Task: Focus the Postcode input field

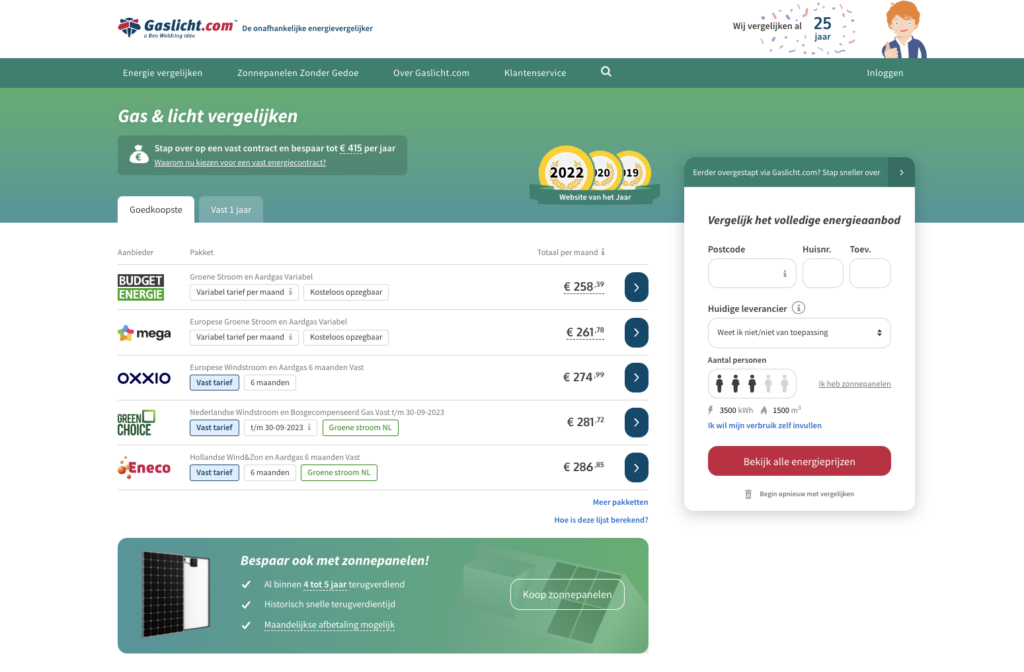Action: point(752,273)
